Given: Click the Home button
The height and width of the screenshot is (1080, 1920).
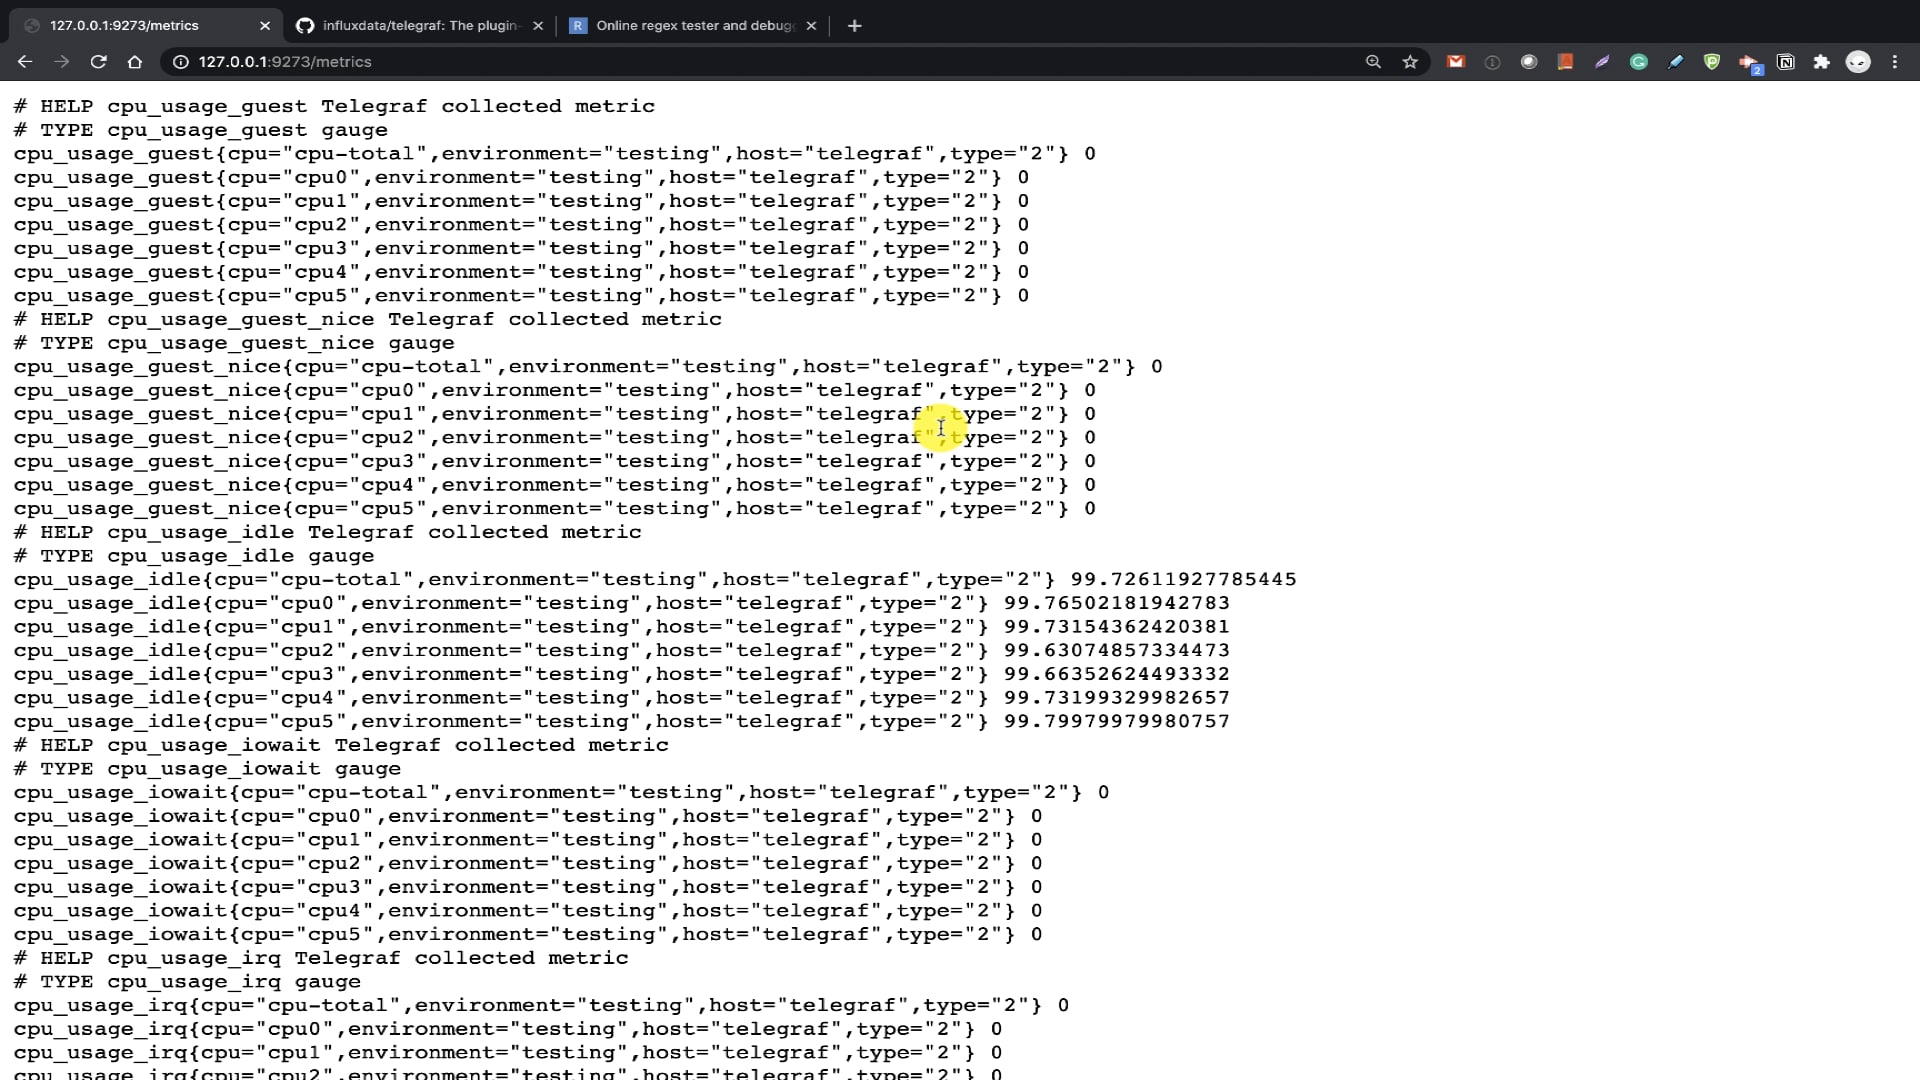Looking at the screenshot, I should pyautogui.click(x=135, y=62).
